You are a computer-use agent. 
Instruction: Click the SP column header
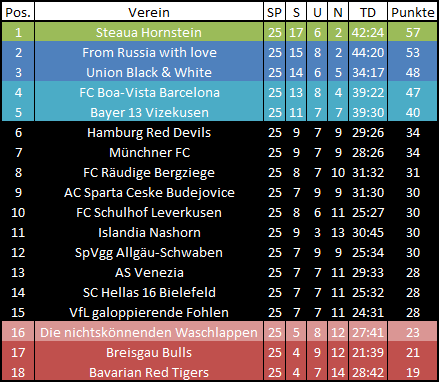point(274,12)
